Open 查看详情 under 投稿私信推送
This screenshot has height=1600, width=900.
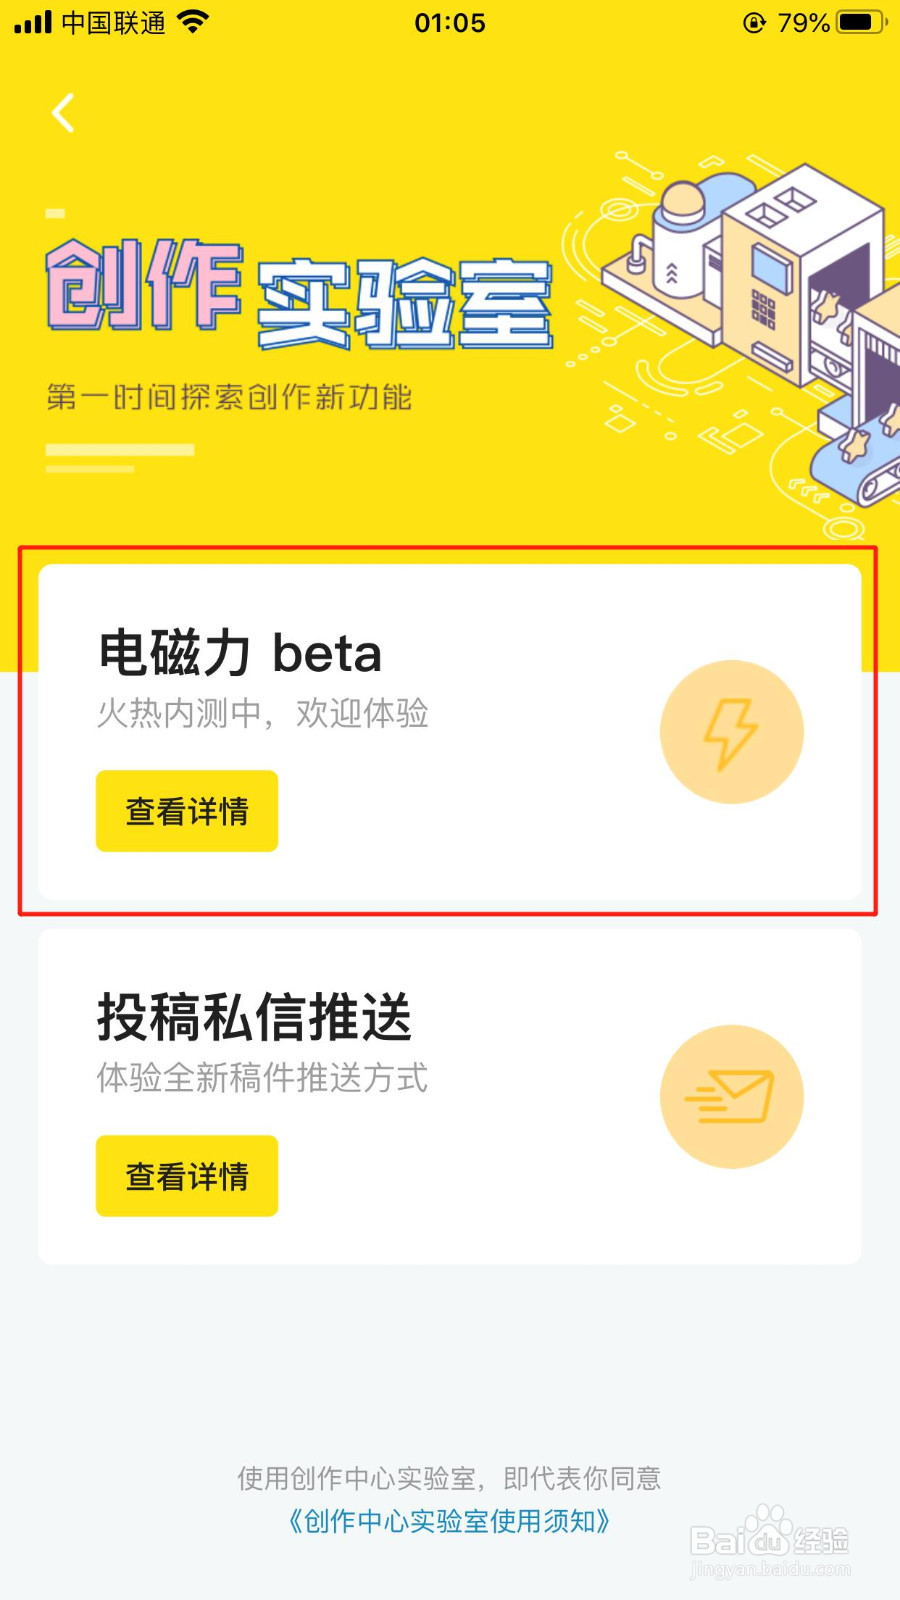pyautogui.click(x=187, y=1176)
